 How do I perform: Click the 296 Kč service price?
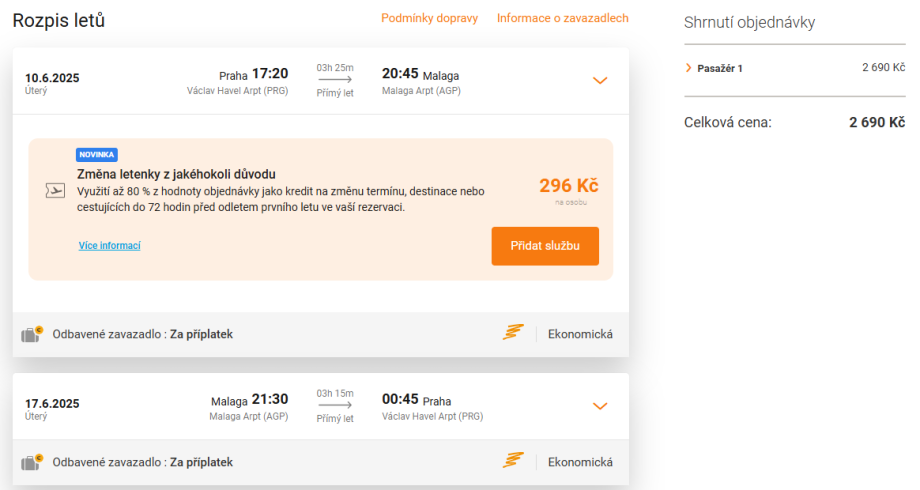coord(568,186)
